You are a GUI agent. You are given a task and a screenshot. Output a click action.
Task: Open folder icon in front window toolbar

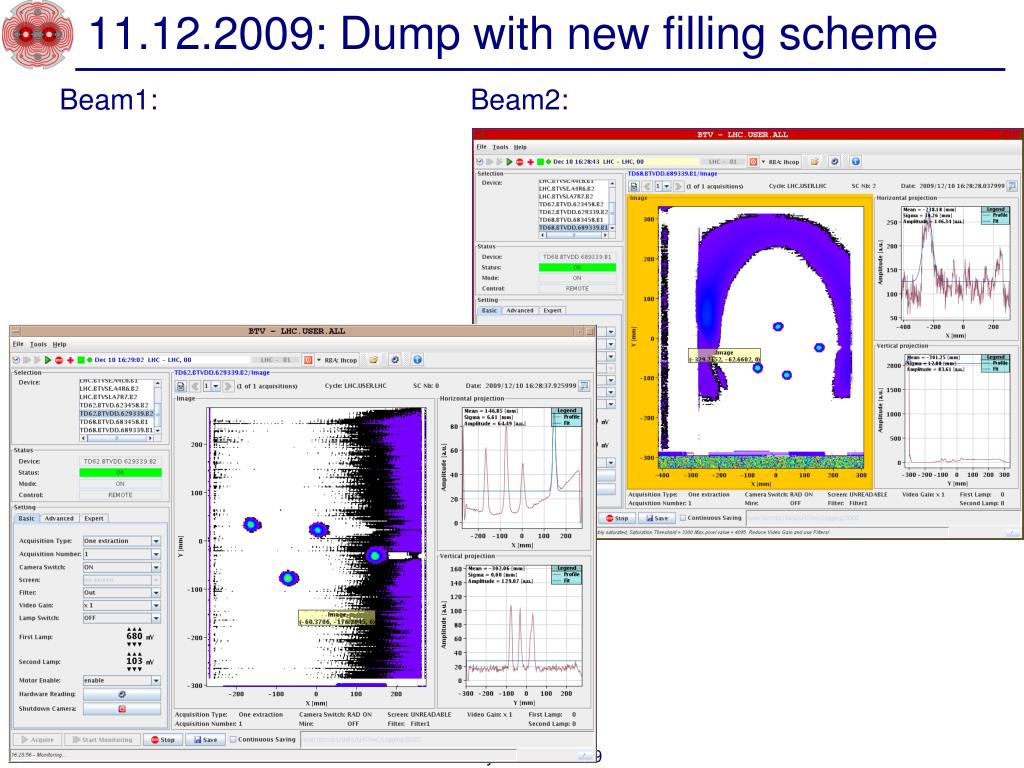(x=374, y=360)
